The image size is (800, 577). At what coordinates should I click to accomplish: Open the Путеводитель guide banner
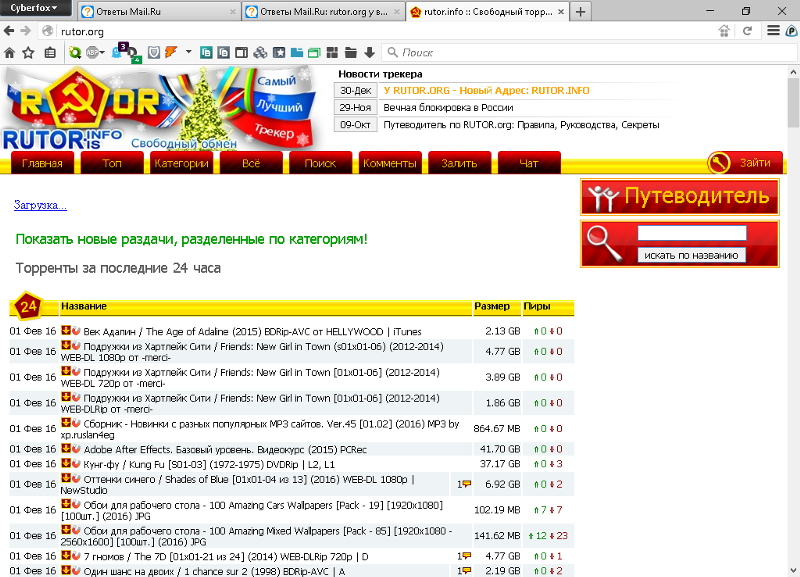(x=680, y=197)
